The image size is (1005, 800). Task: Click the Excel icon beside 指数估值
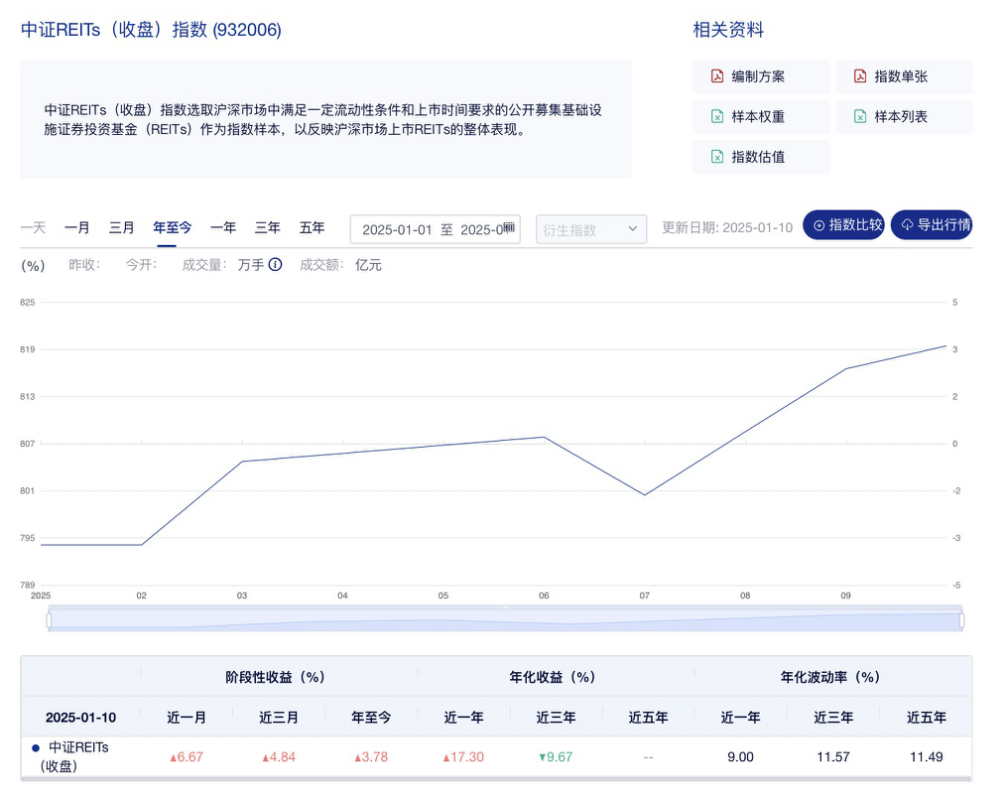point(717,157)
